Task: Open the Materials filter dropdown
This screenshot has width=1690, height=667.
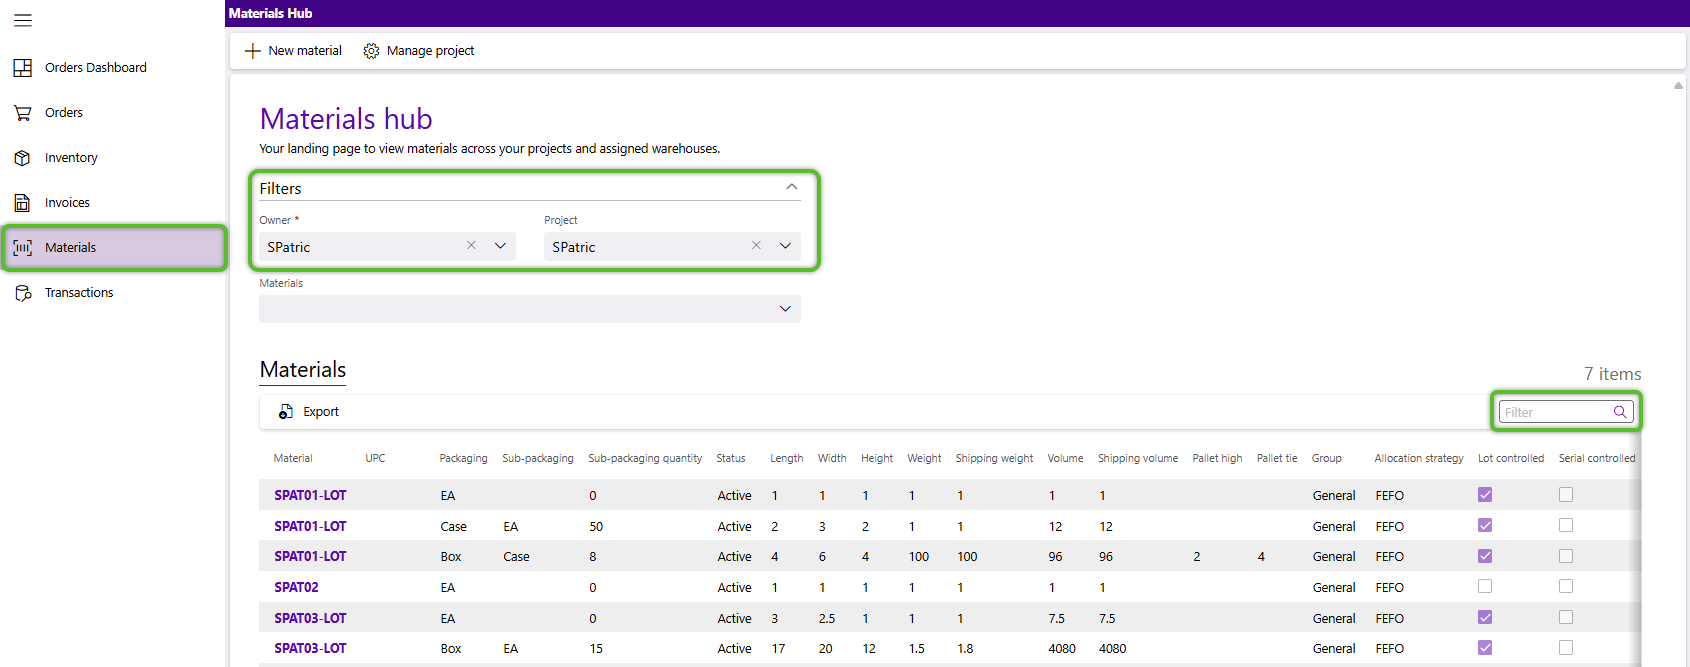Action: pos(785,309)
